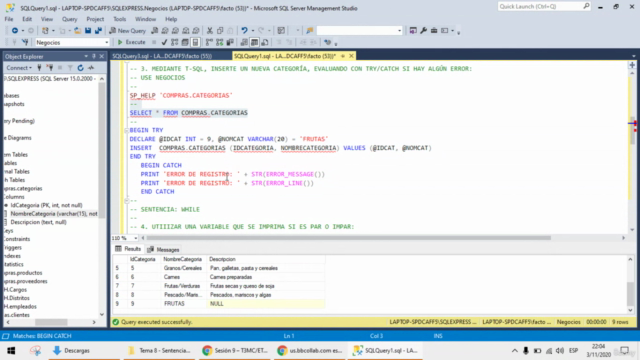Click Specify Values for Template Parameters icon
Image resolution: width=640 pixels, height=360 pixels.
tap(327, 42)
